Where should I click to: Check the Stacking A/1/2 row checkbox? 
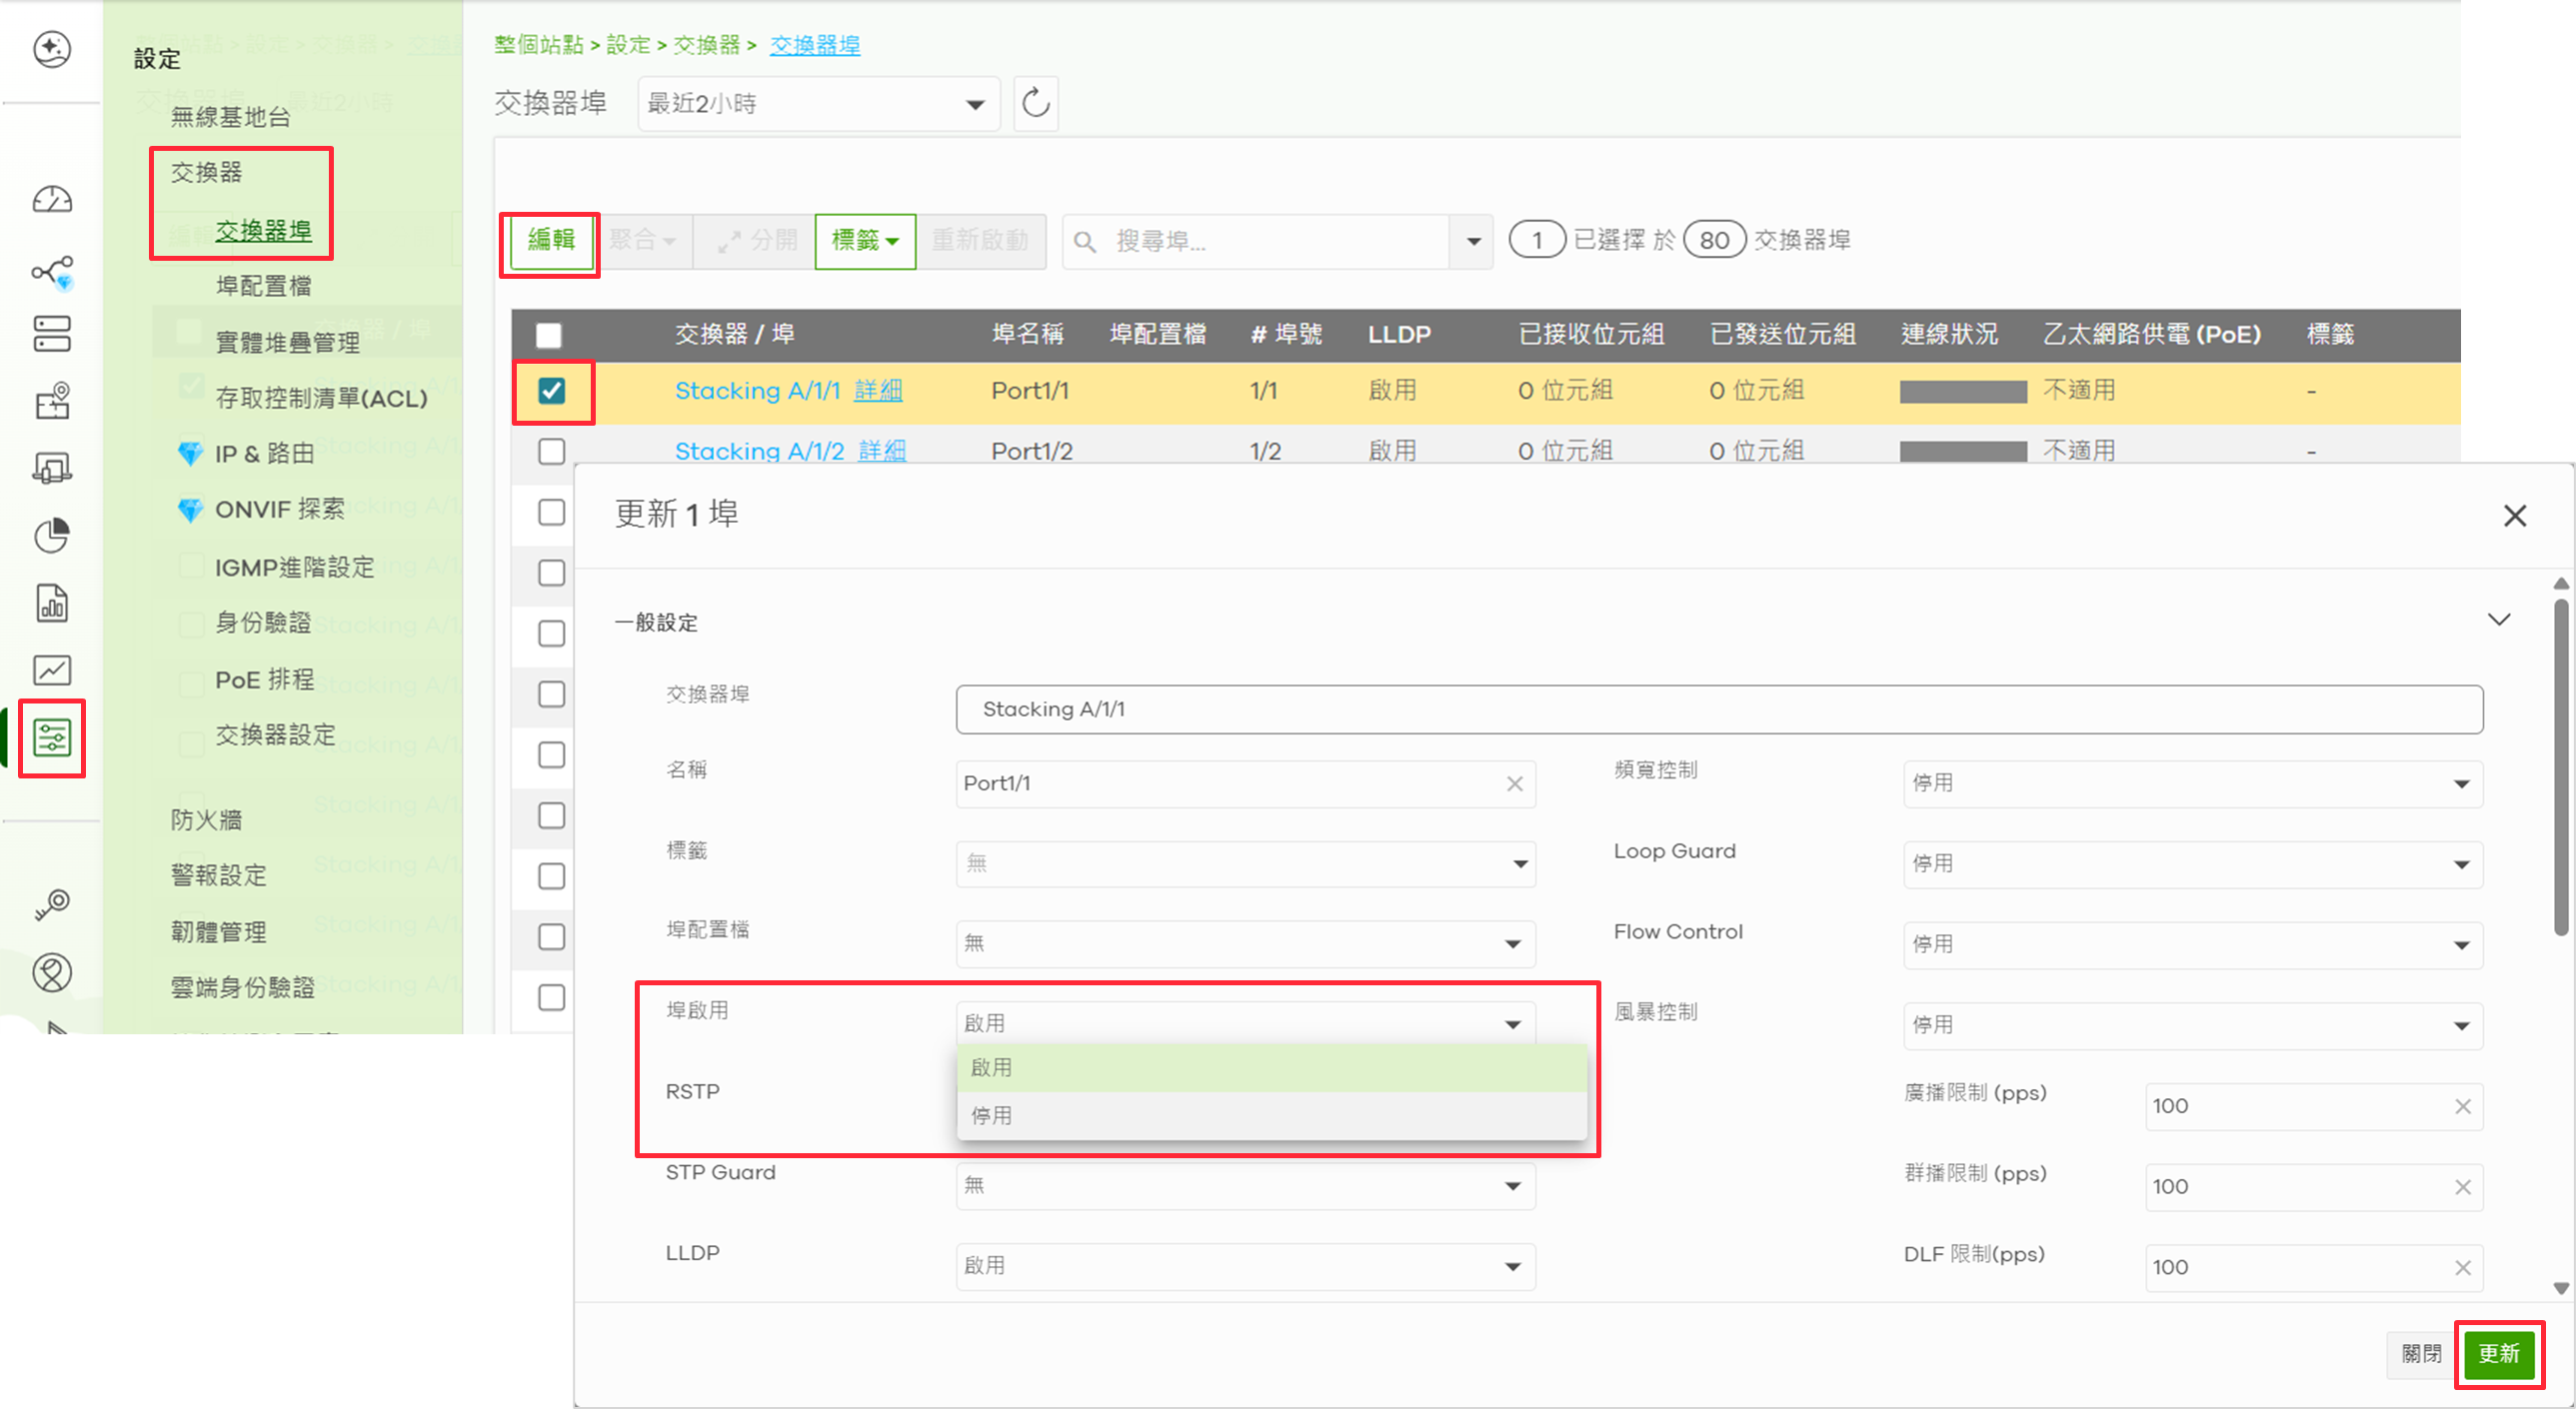552,451
